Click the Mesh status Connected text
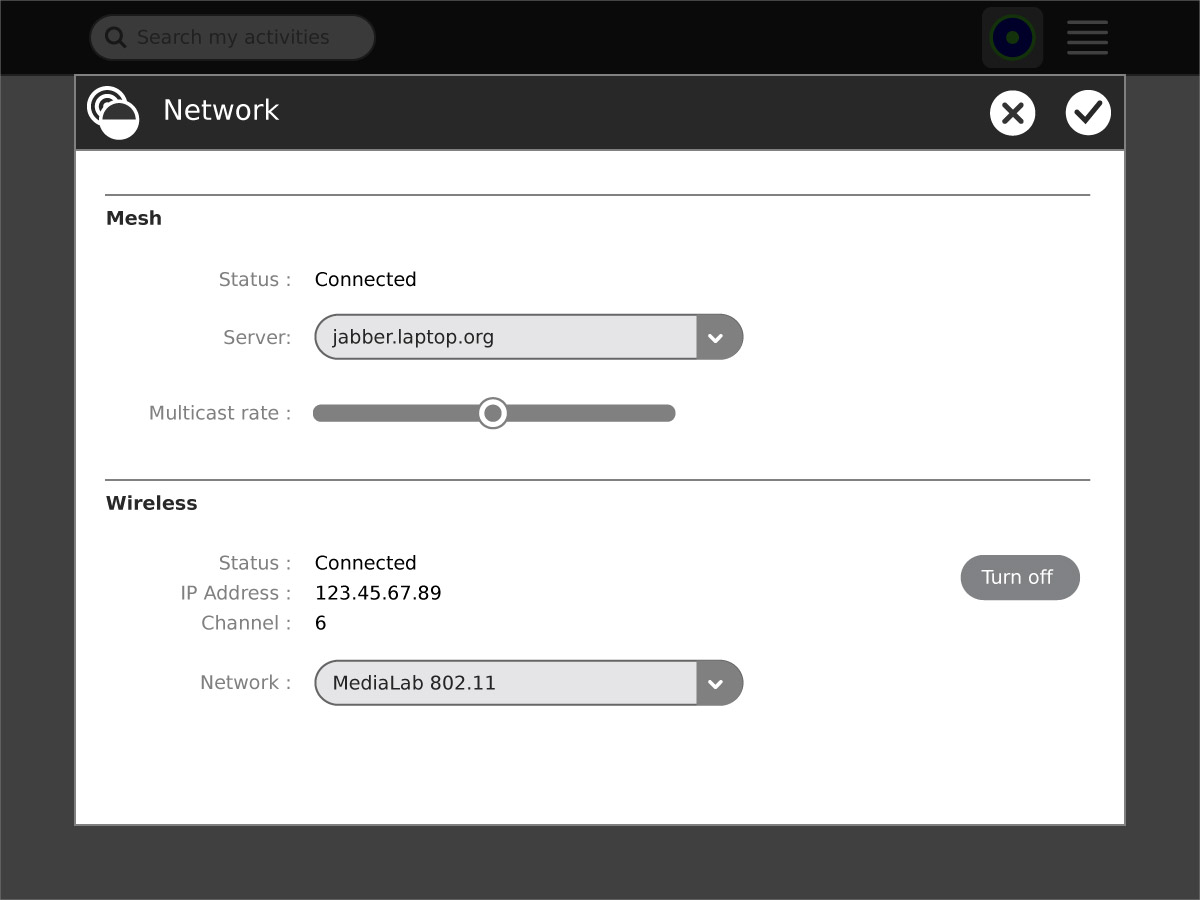The height and width of the screenshot is (900, 1200). click(365, 279)
